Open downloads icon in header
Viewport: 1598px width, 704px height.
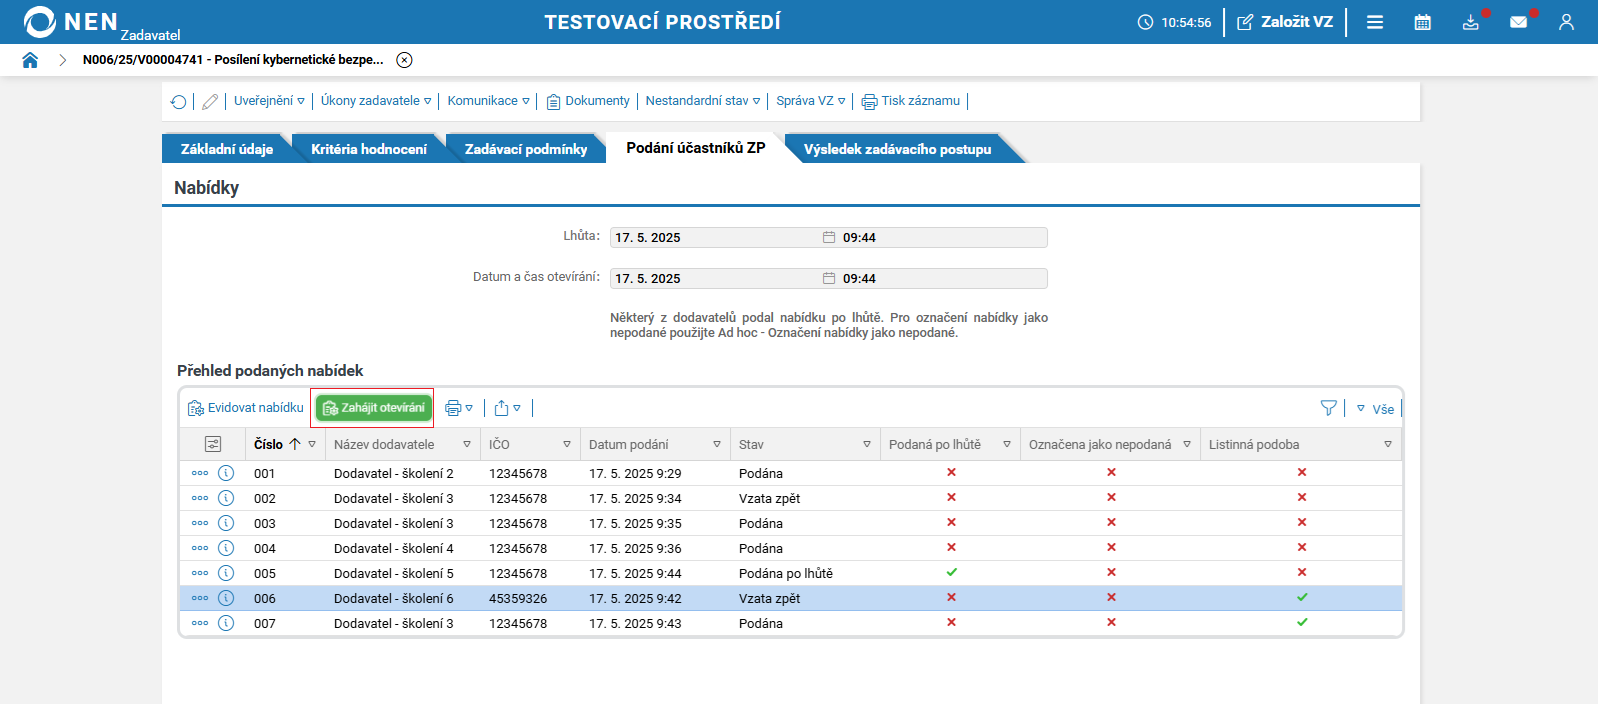point(1470,22)
